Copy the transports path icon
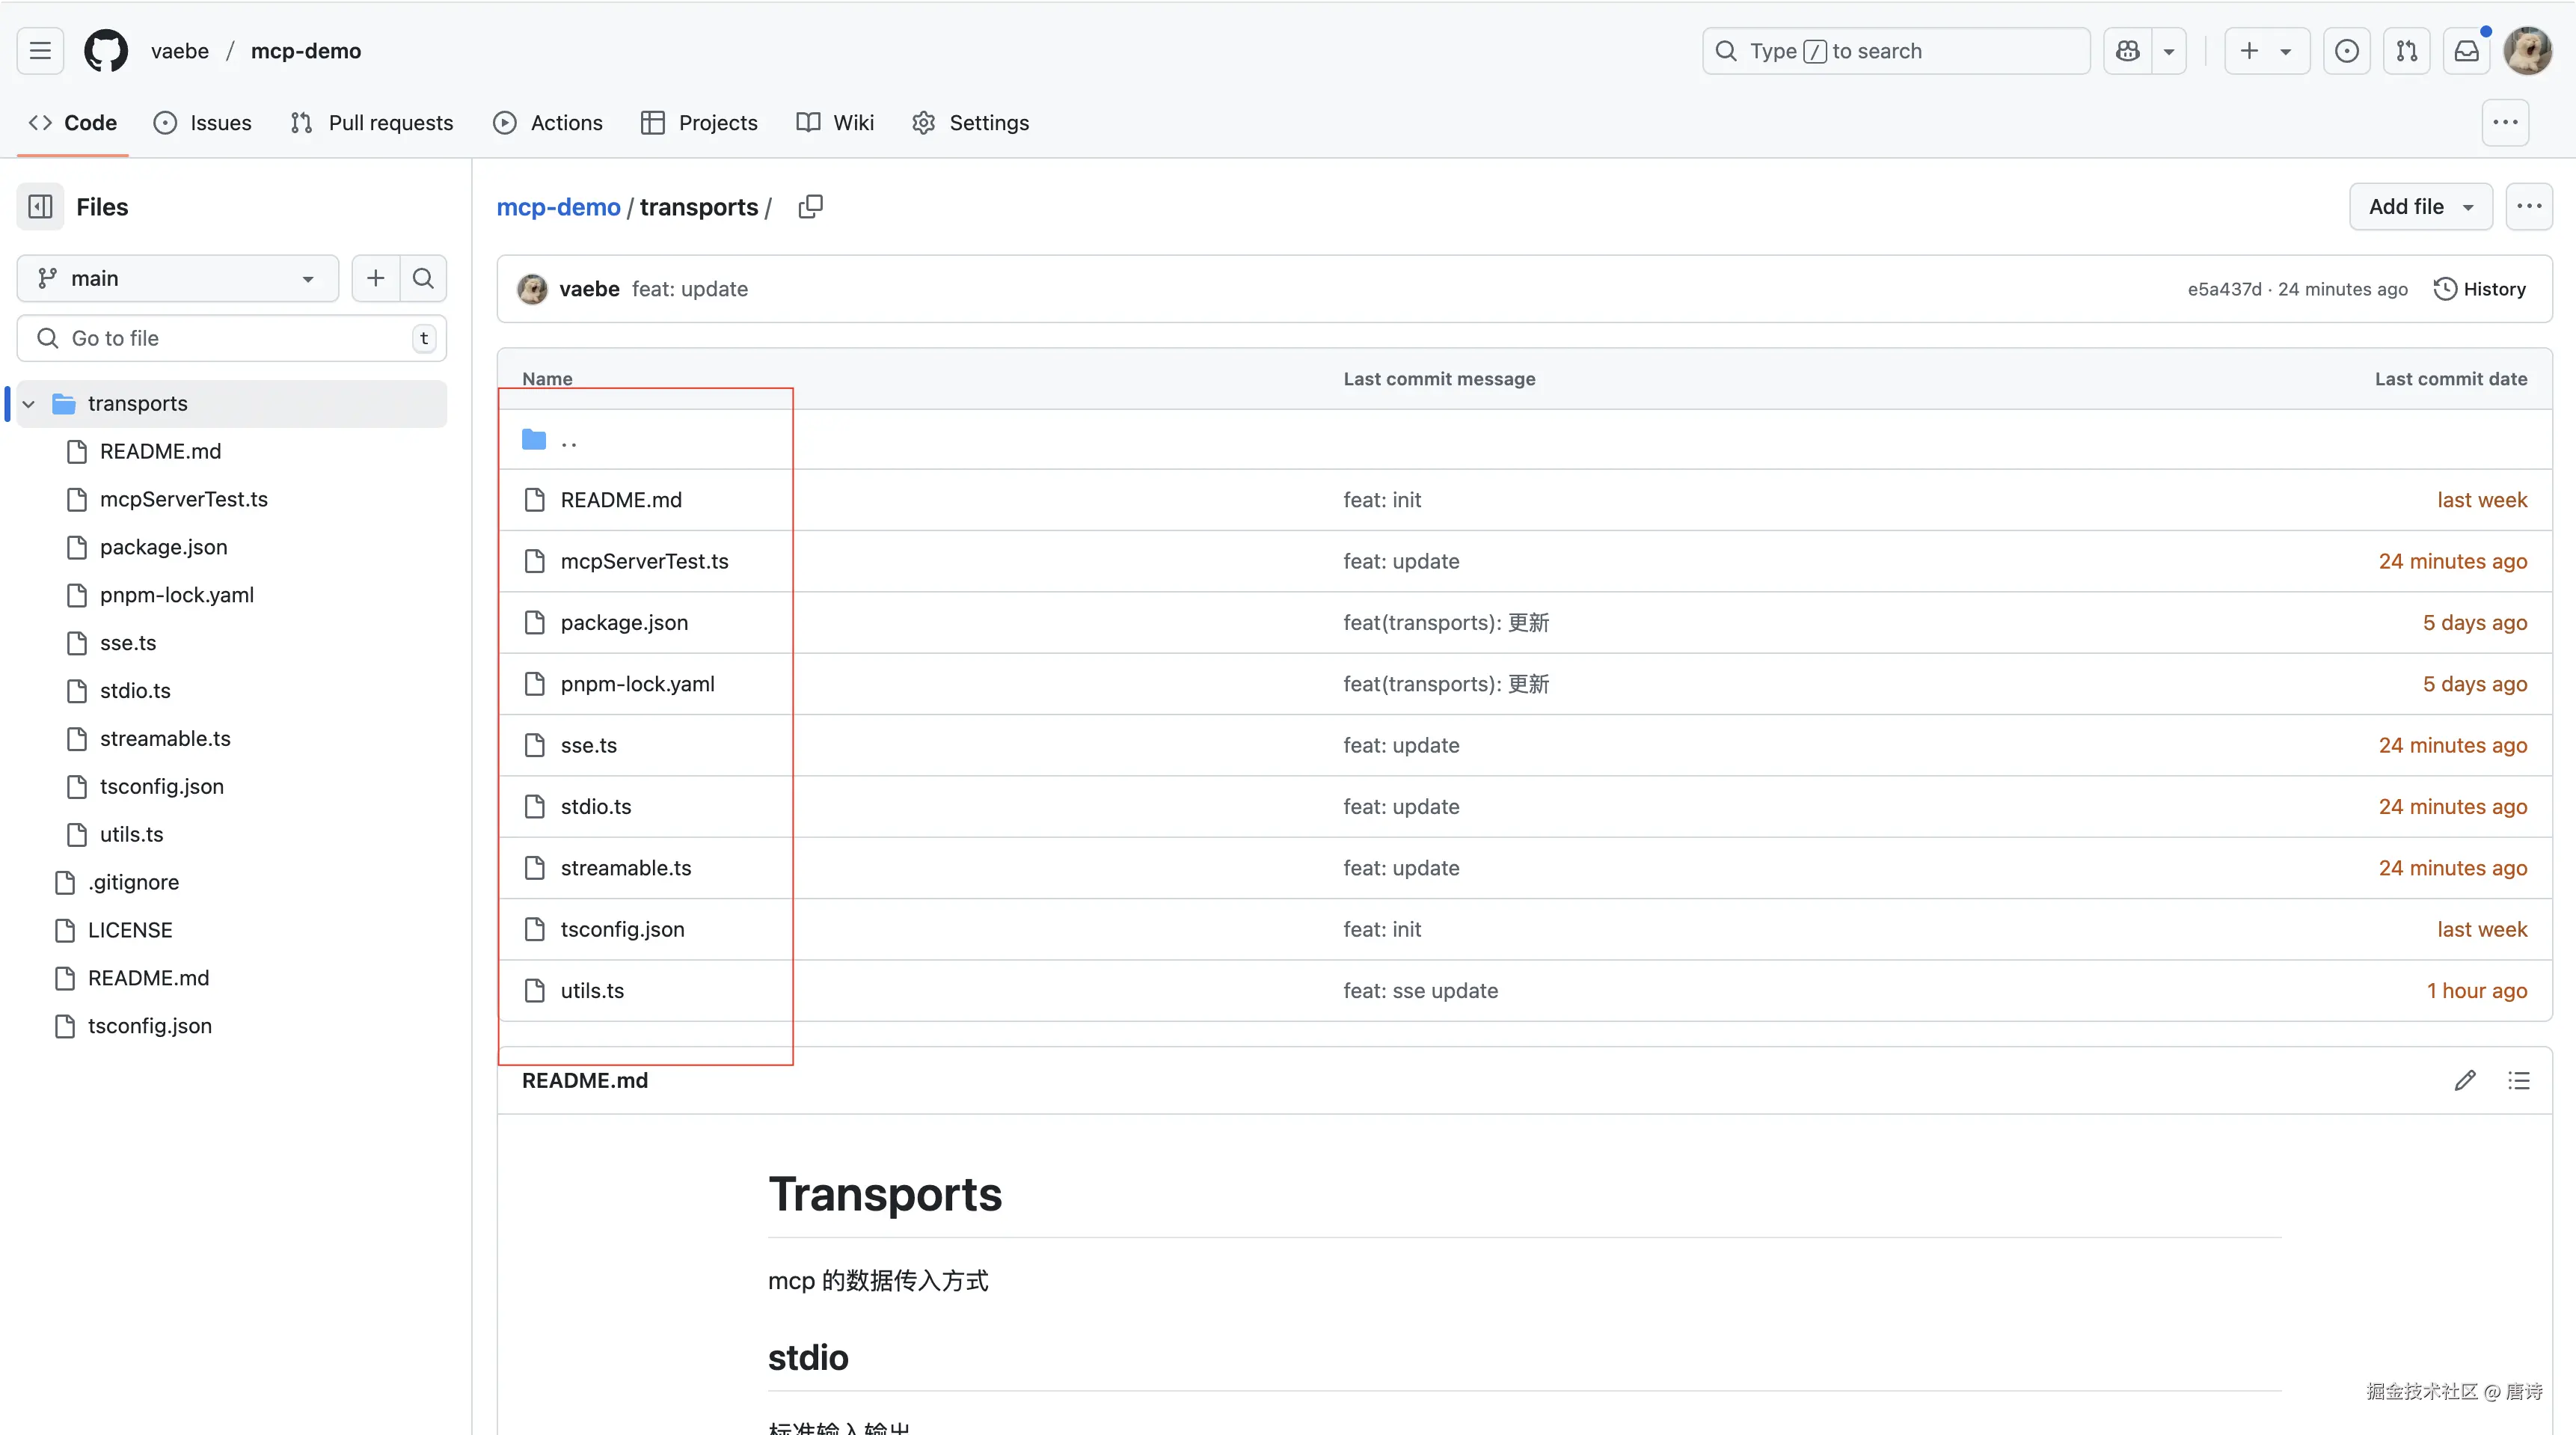 pyautogui.click(x=810, y=207)
